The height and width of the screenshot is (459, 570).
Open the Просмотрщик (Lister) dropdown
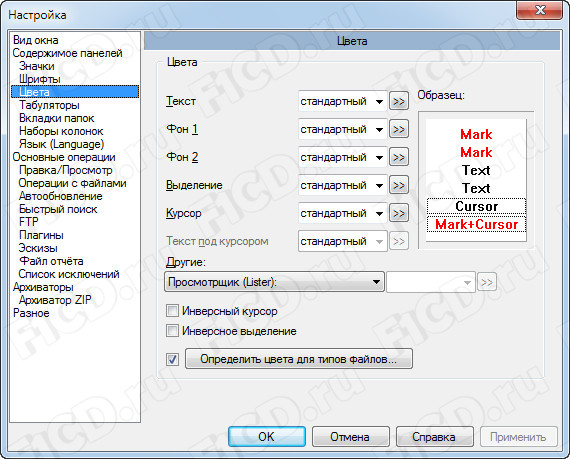(274, 282)
